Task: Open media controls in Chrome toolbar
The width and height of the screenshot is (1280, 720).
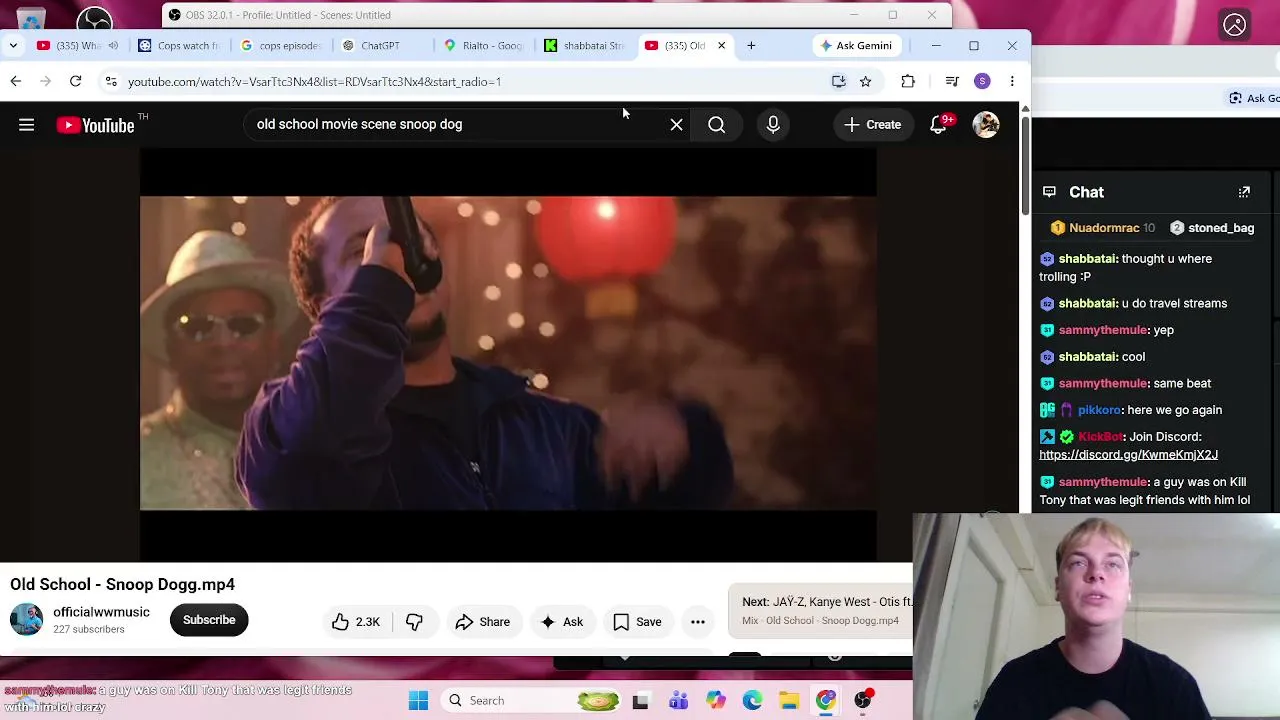Action: coord(952,82)
